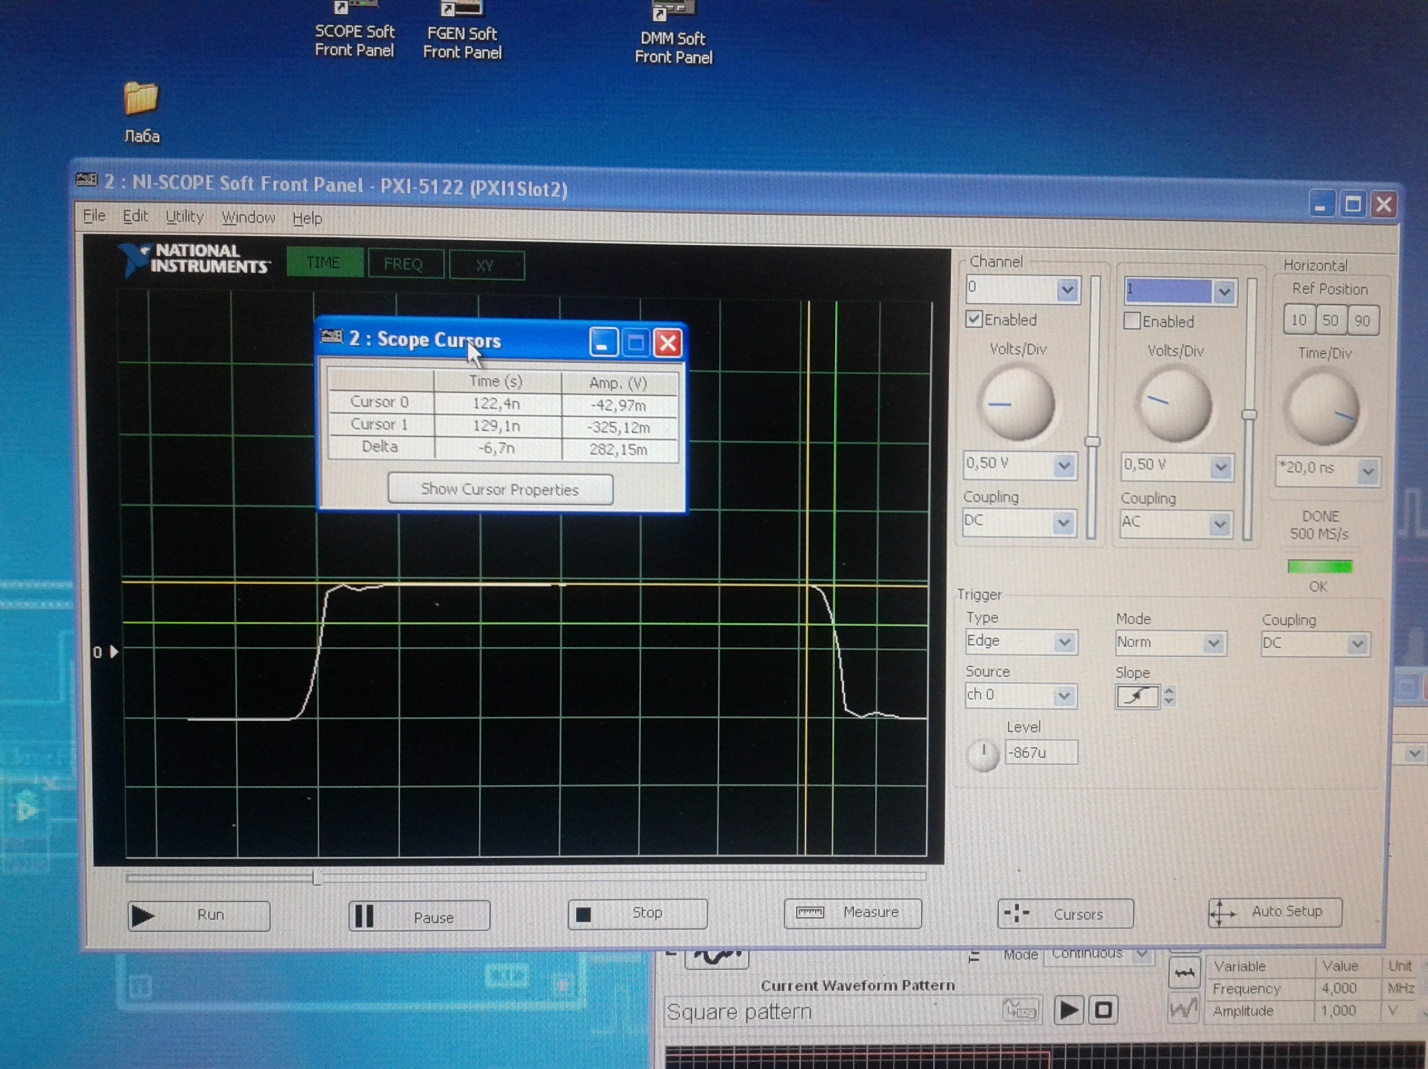Click the Stop square icon
The width and height of the screenshot is (1428, 1069).
[584, 914]
